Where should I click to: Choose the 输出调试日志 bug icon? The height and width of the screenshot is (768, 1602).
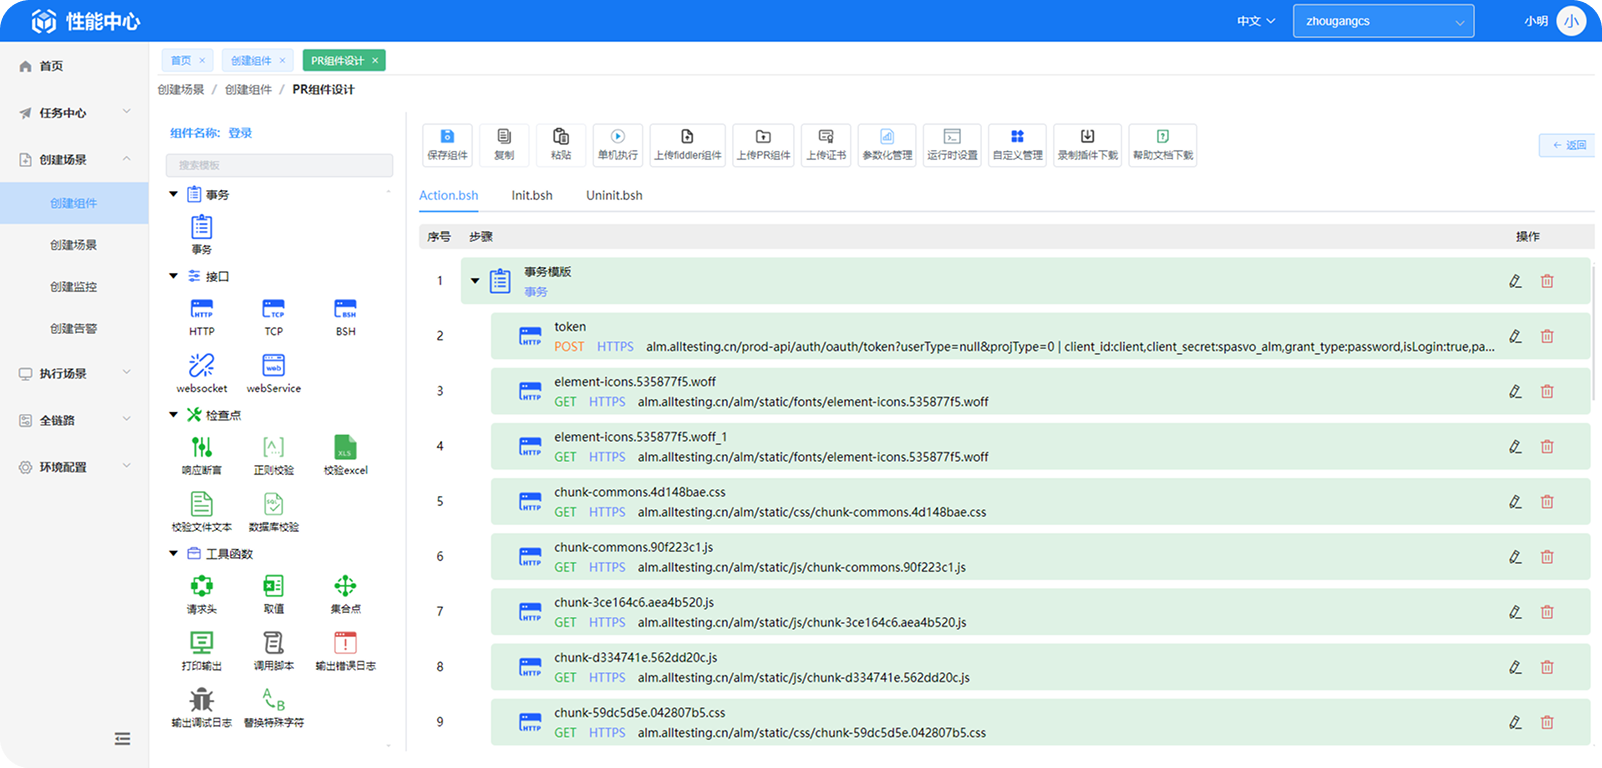[x=202, y=700]
